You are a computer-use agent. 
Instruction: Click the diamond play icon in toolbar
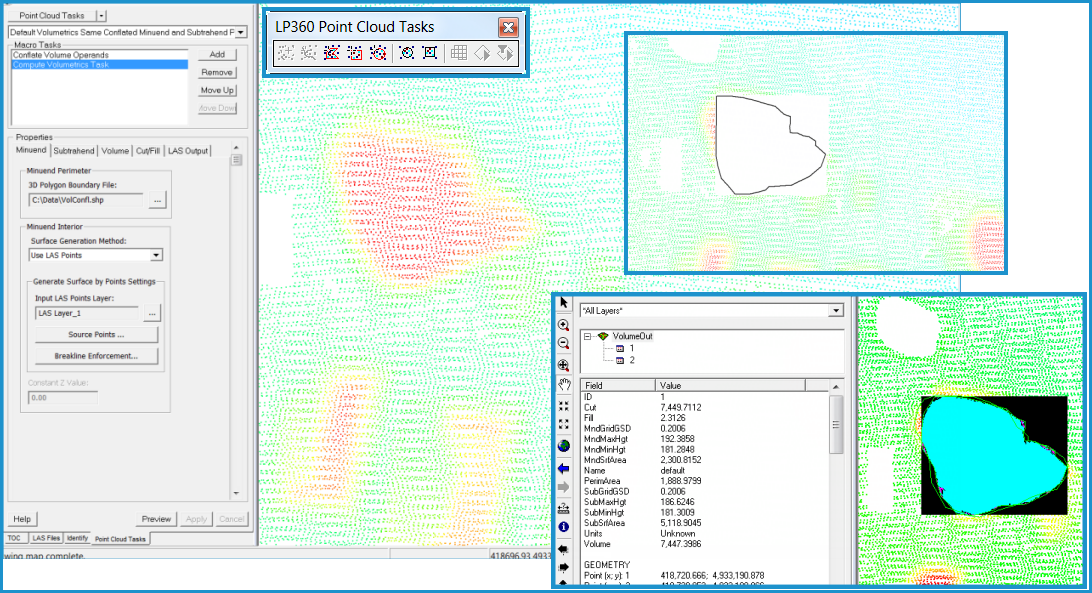[482, 53]
